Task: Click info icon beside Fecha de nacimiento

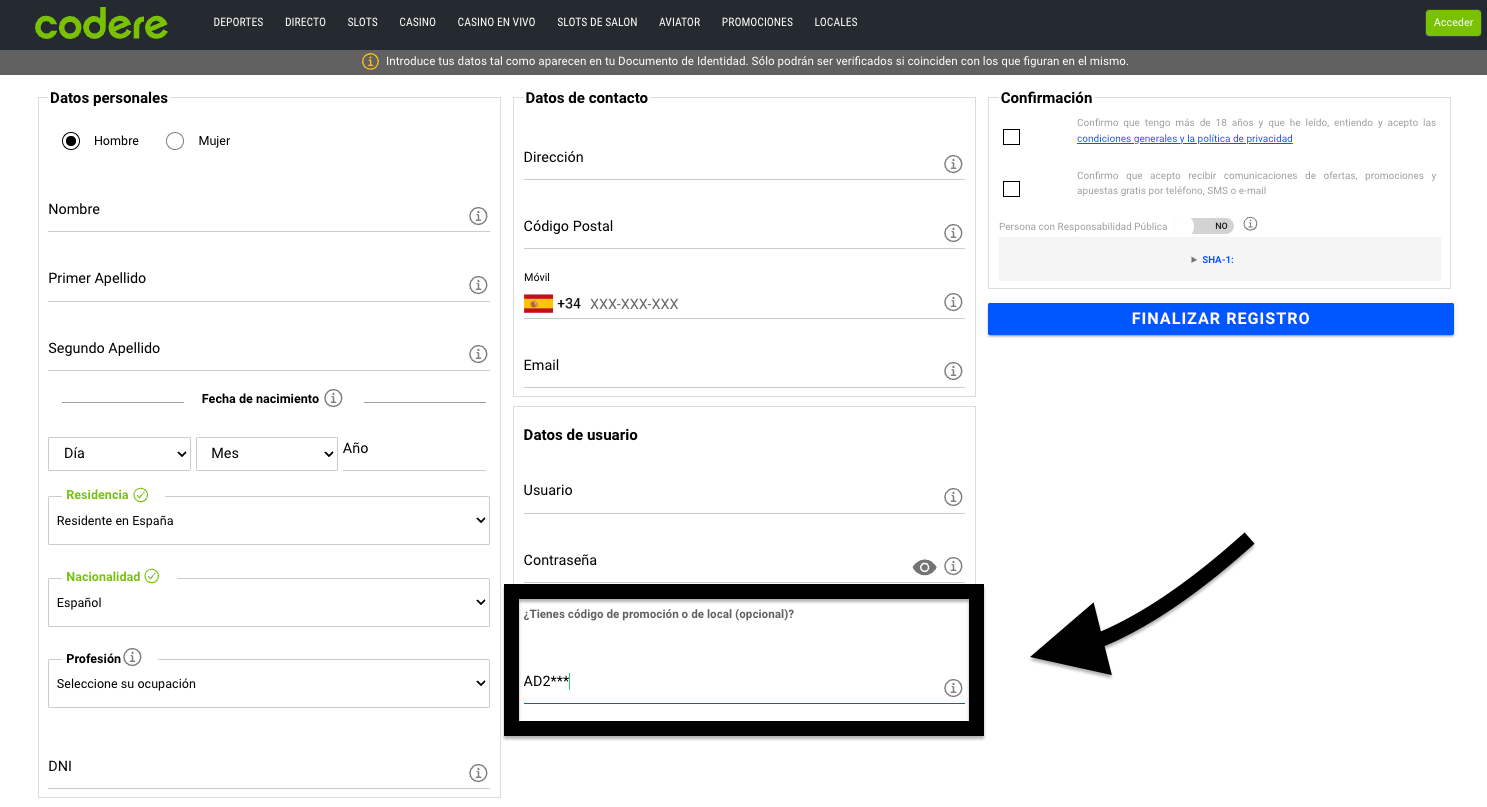Action: pos(334,398)
